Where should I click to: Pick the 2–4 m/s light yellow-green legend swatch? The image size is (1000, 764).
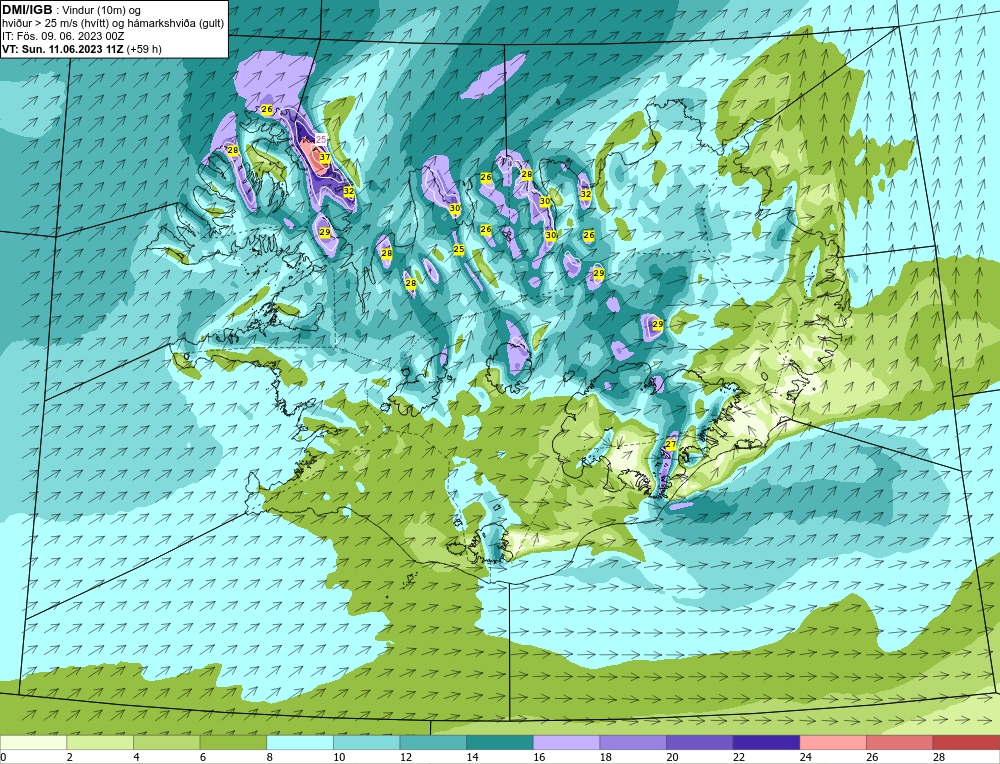point(99,742)
